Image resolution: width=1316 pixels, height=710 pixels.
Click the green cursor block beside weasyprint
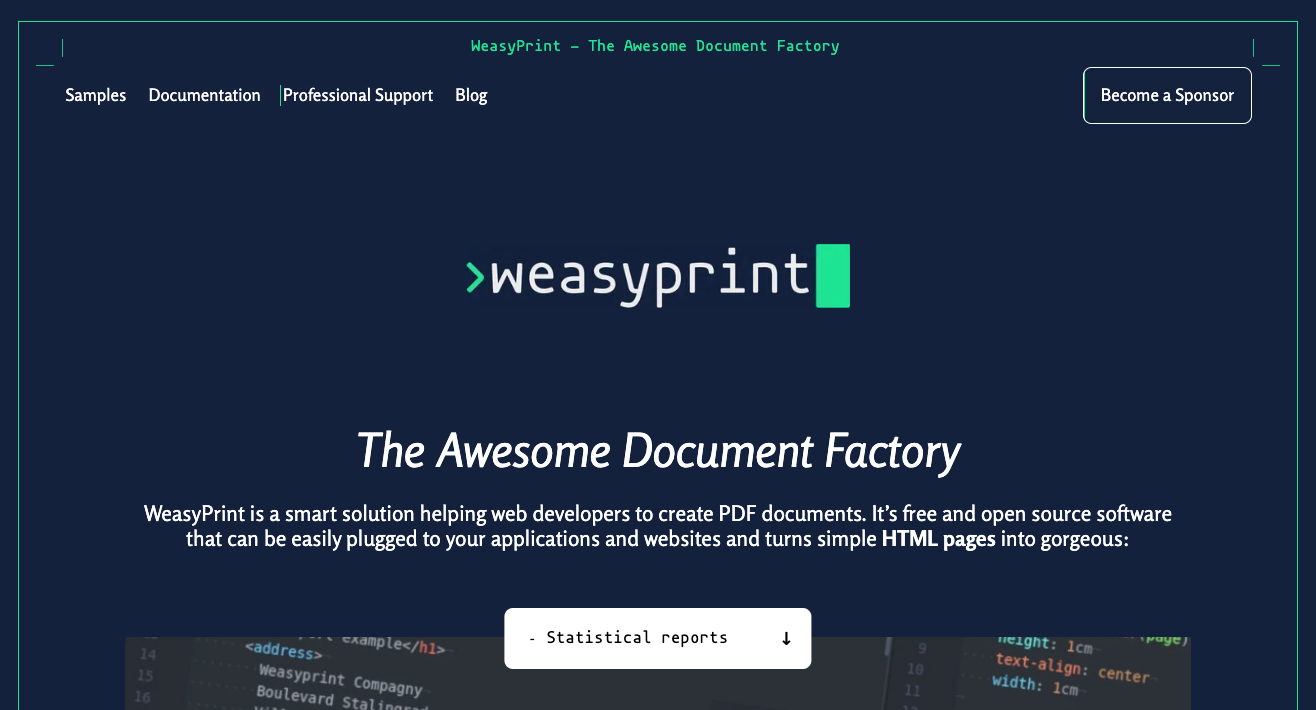pyautogui.click(x=834, y=276)
